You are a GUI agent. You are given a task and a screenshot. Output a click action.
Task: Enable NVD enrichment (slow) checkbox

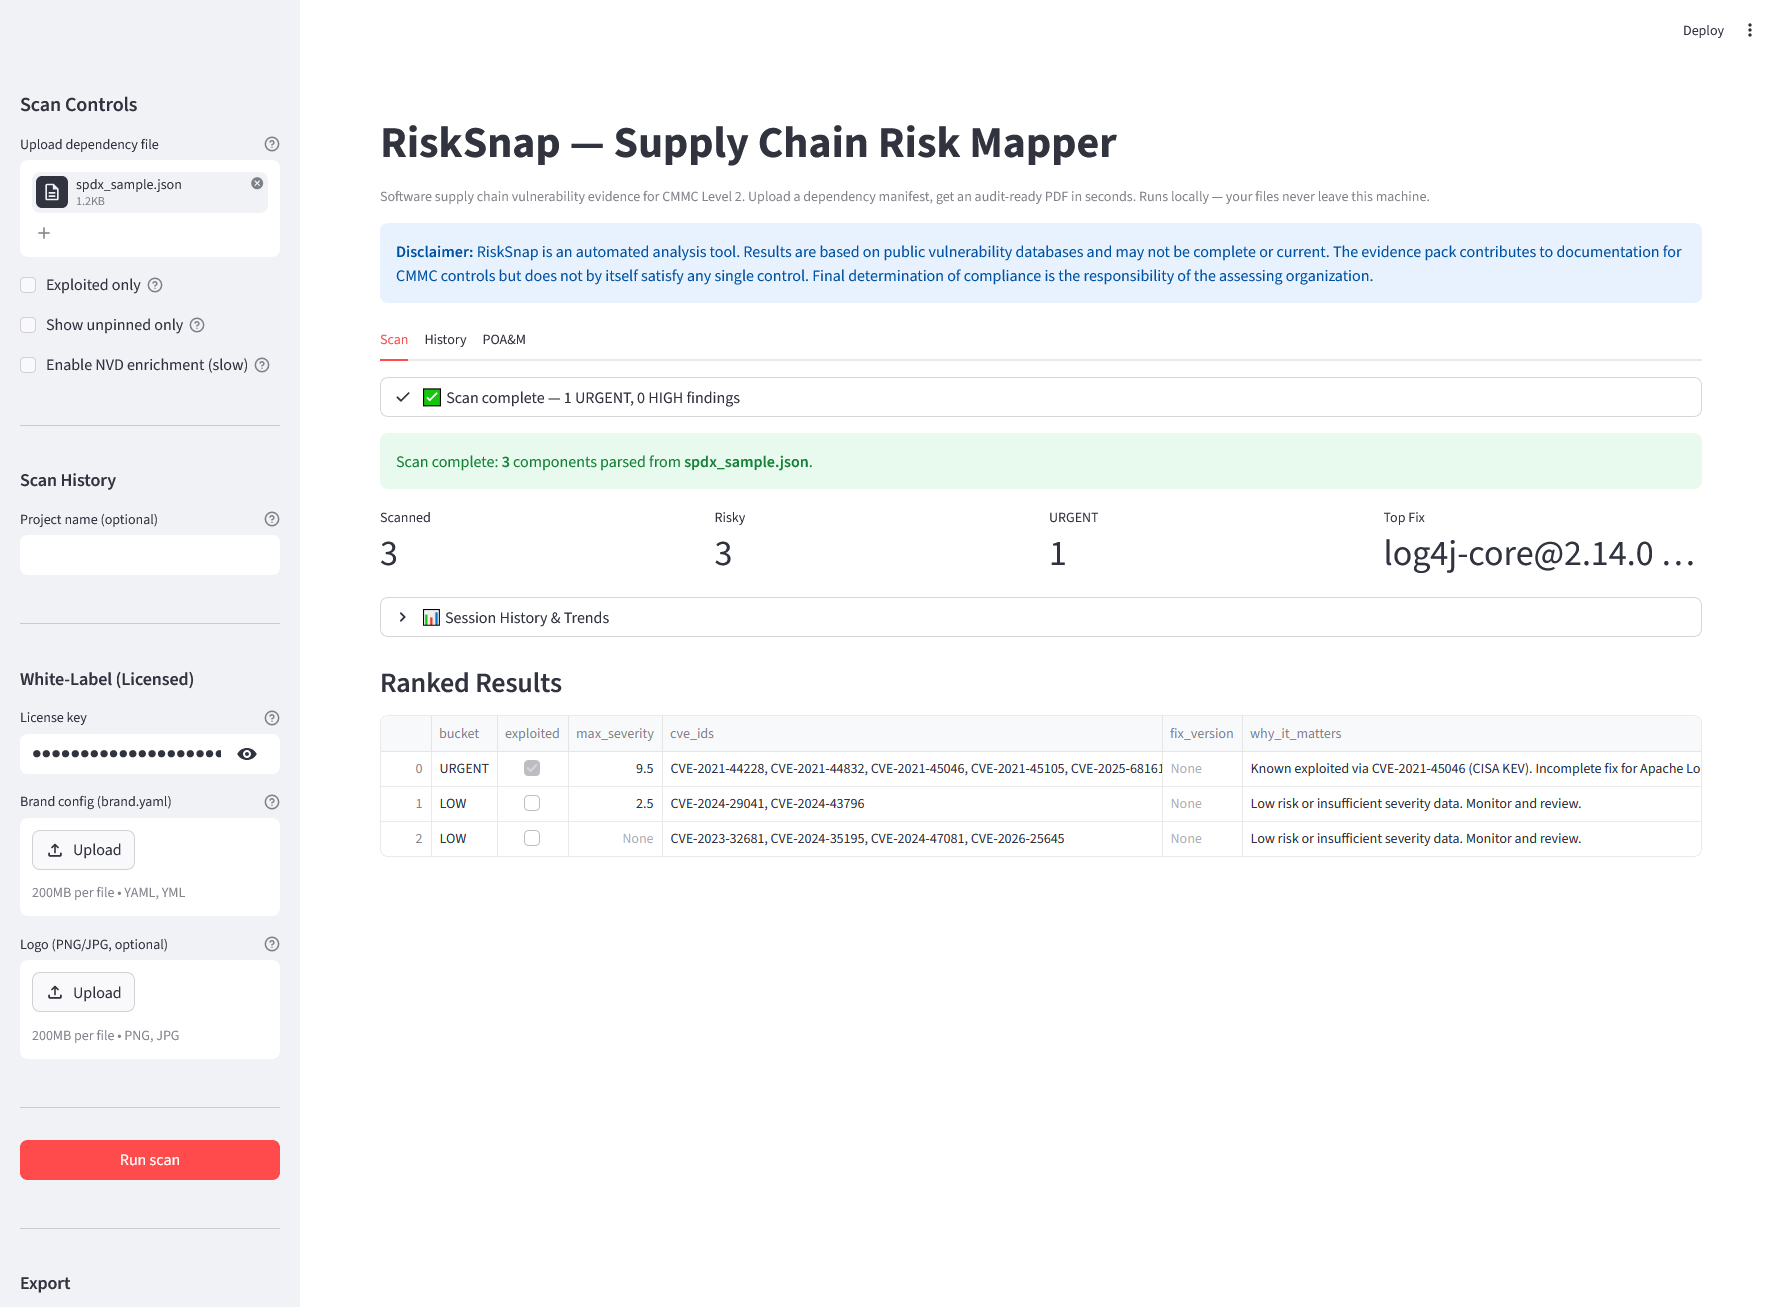[x=28, y=365]
